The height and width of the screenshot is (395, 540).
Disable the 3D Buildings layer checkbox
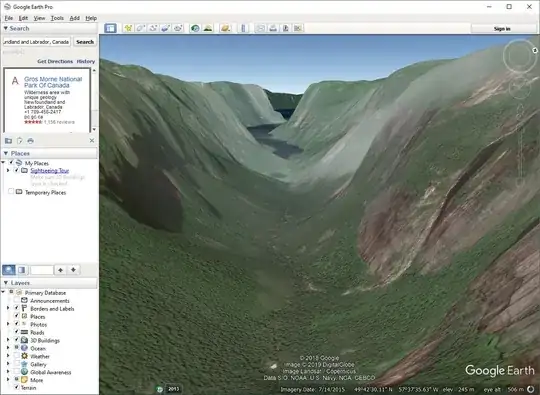coord(16,340)
